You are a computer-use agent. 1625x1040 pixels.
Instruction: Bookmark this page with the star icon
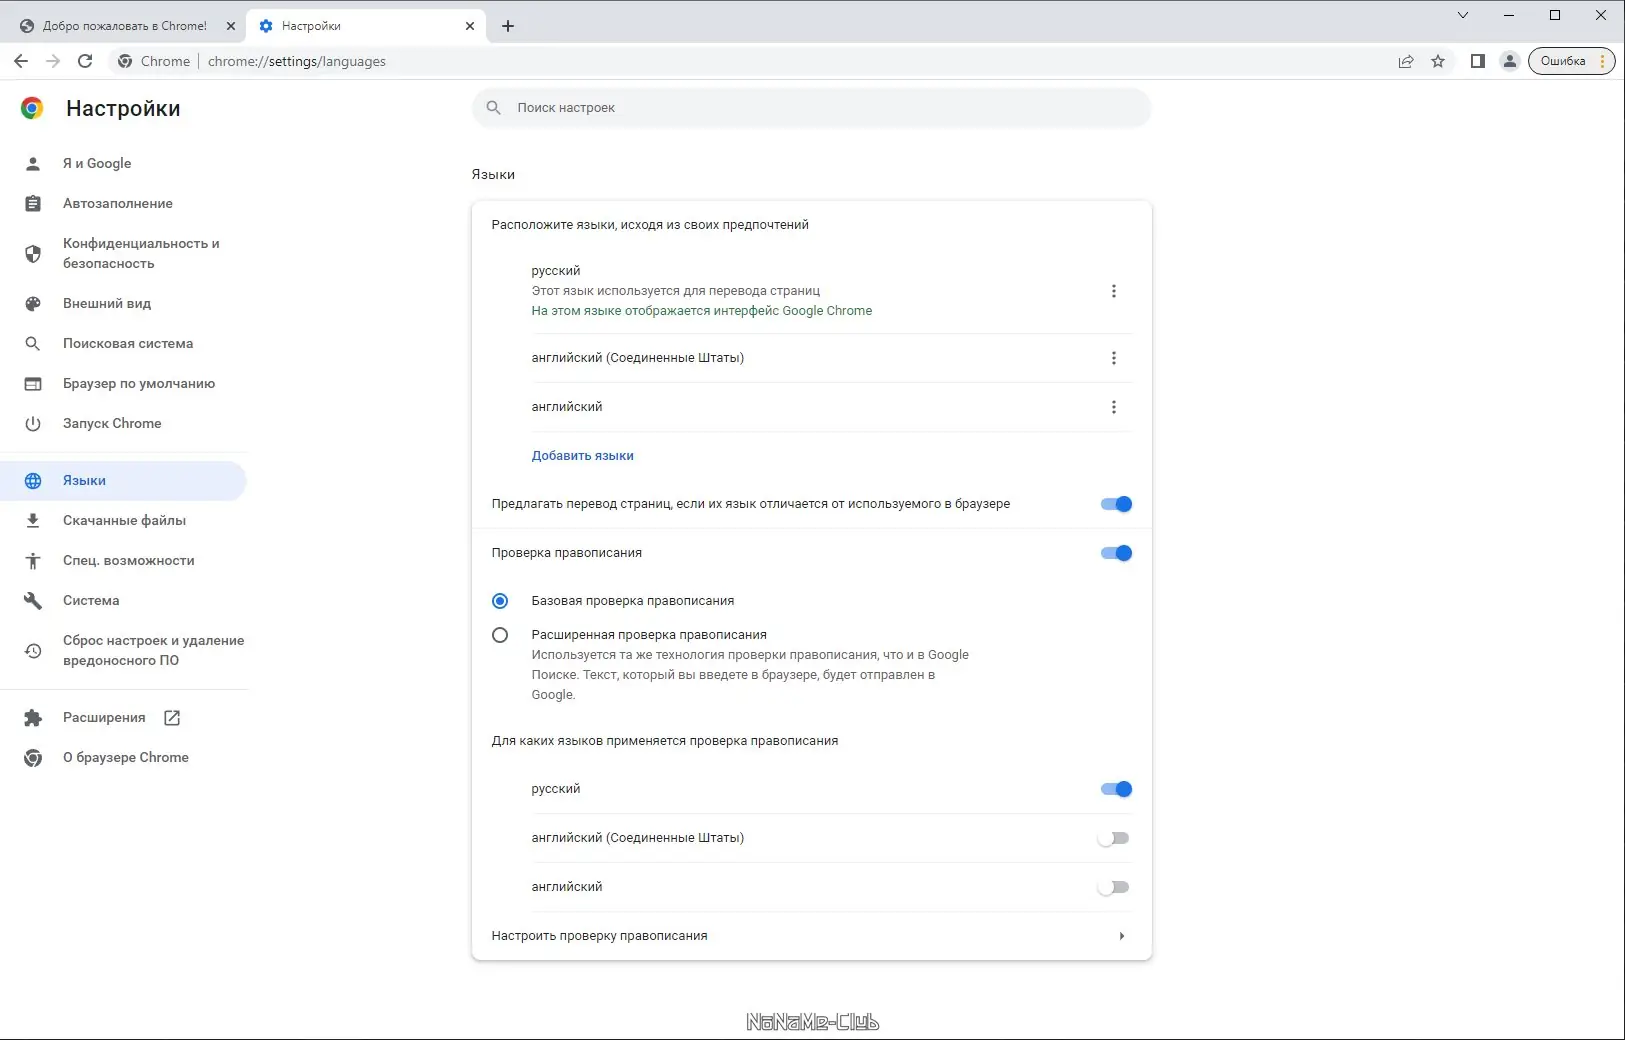(x=1438, y=61)
